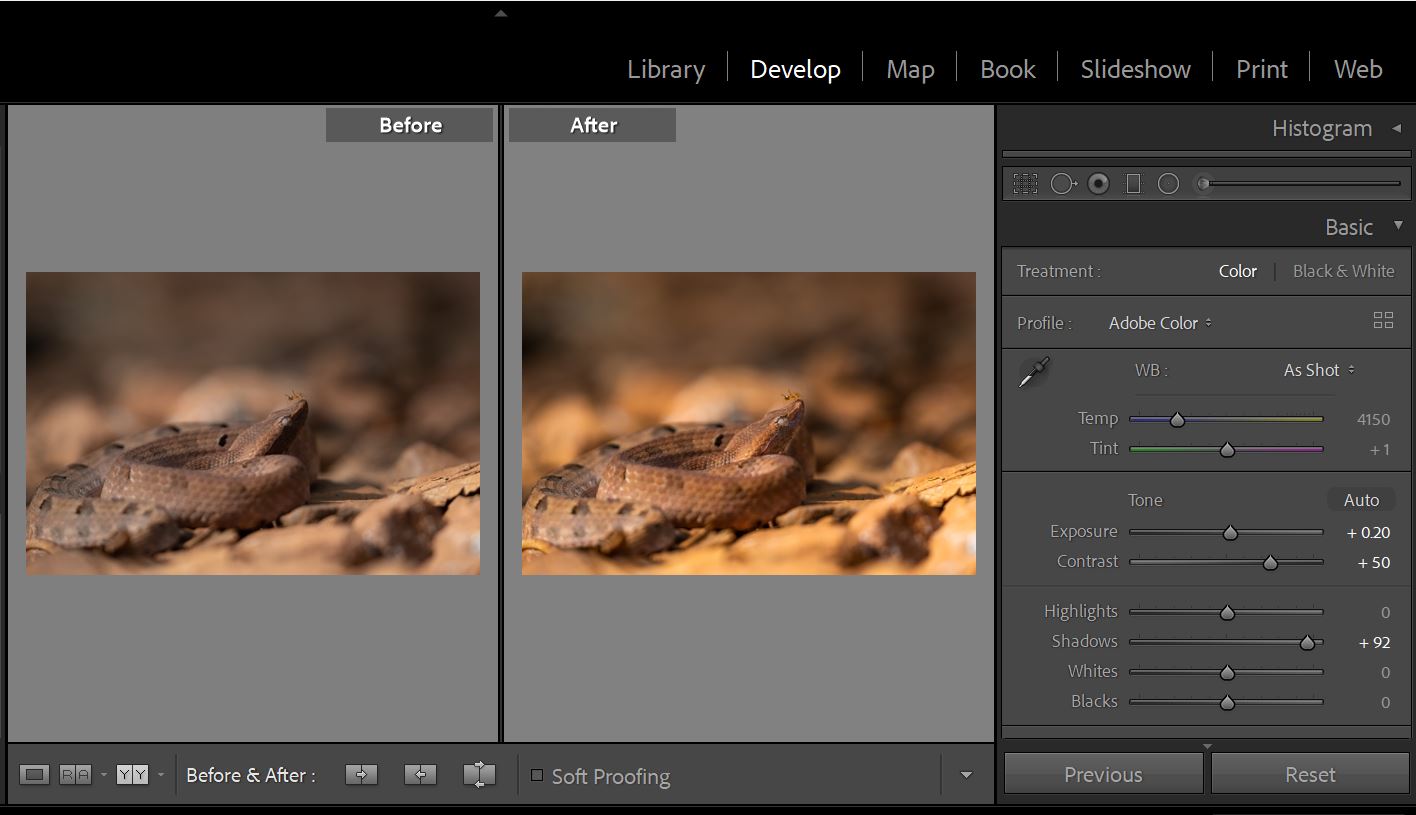This screenshot has height=815, width=1416.
Task: Adjust the Shadows slider handle
Action: pyautogui.click(x=1307, y=643)
